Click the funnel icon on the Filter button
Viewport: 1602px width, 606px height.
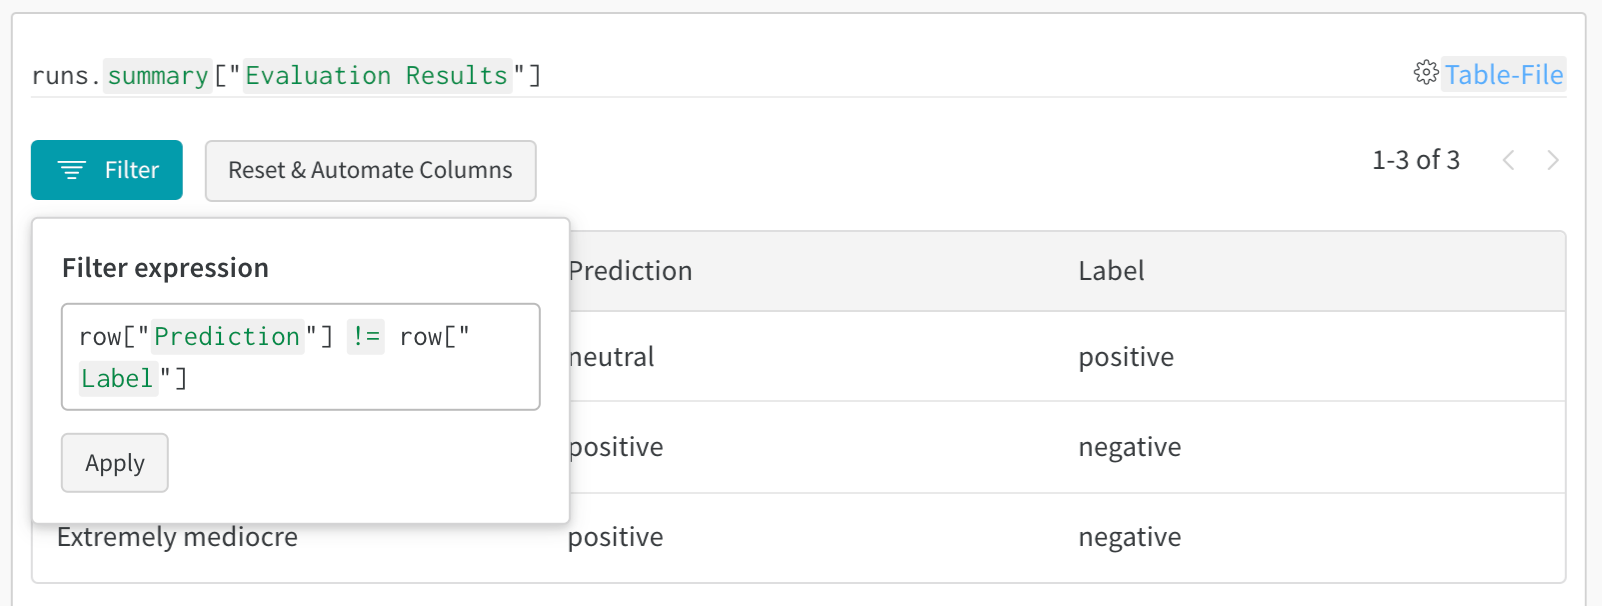pyautogui.click(x=70, y=170)
